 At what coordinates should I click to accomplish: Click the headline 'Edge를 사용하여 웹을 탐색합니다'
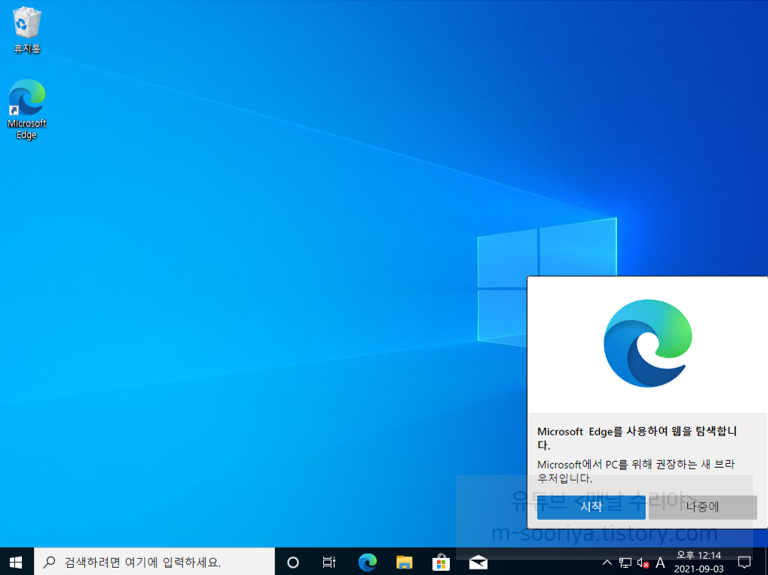coord(637,438)
